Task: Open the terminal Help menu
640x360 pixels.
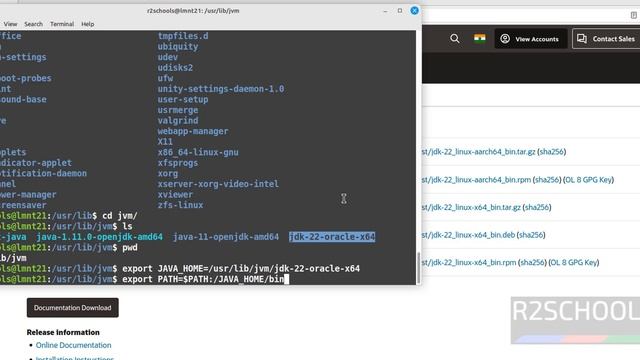Action: tap(87, 24)
